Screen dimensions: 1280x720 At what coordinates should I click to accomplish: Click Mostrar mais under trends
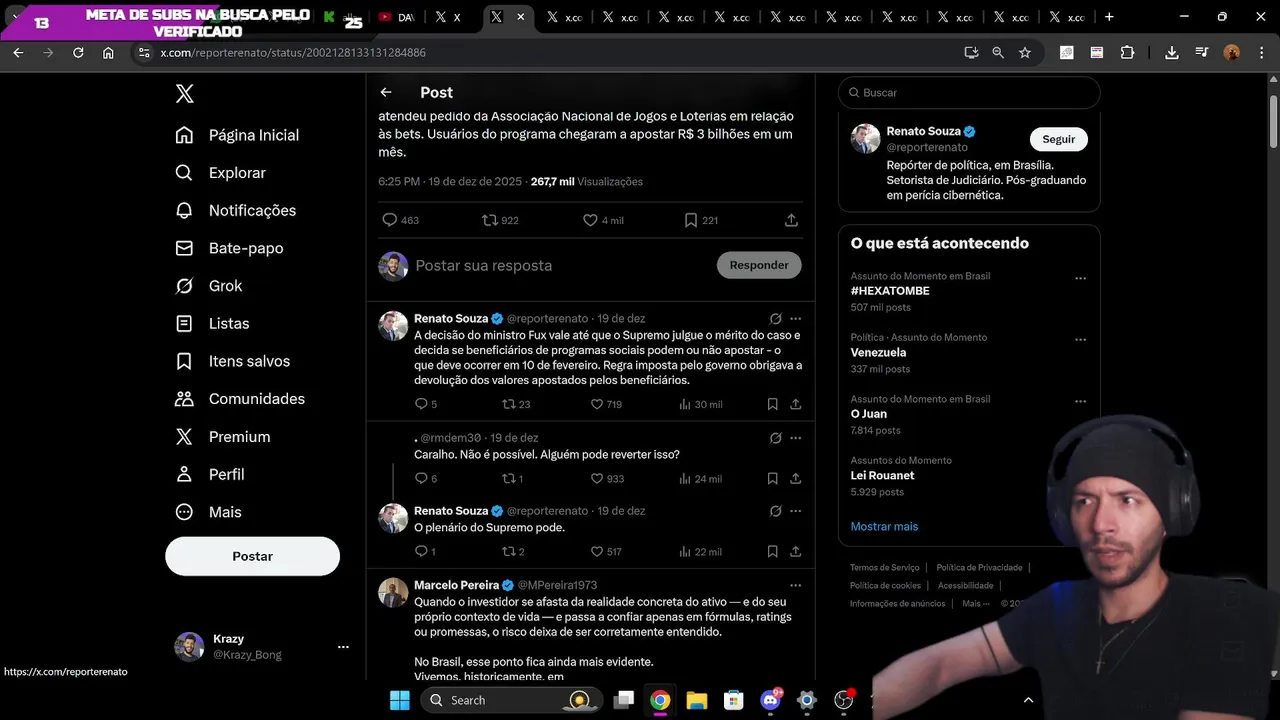[x=884, y=526]
